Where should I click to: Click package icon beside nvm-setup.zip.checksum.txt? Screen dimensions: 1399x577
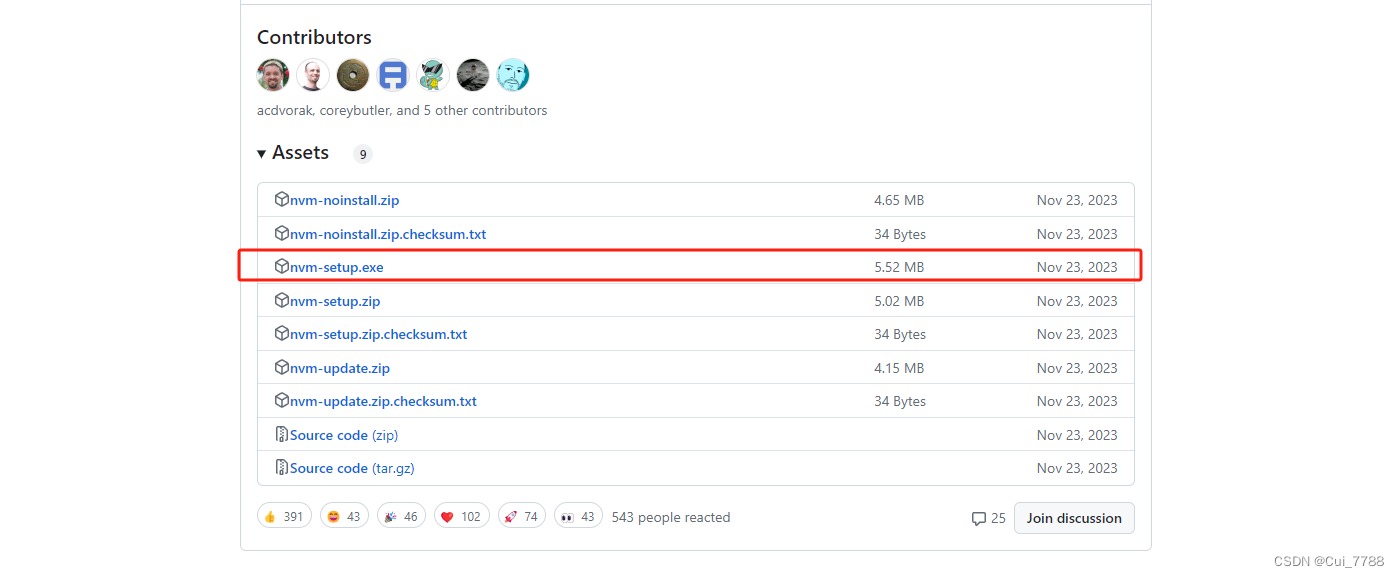[x=282, y=334]
